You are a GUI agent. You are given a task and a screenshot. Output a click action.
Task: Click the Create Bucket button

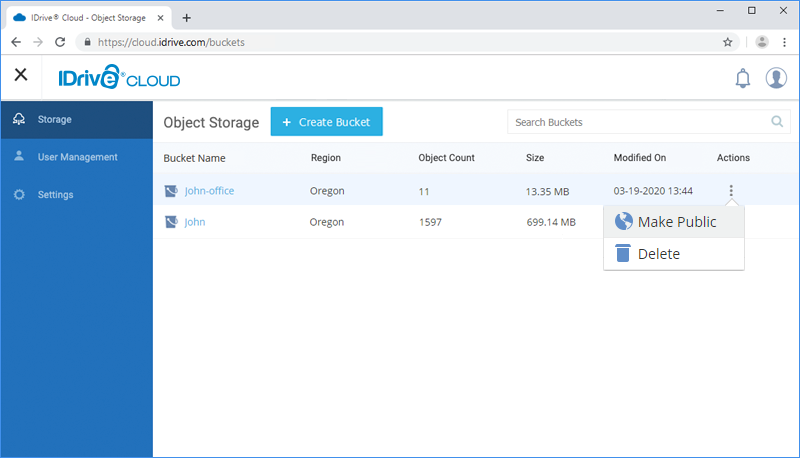[326, 122]
